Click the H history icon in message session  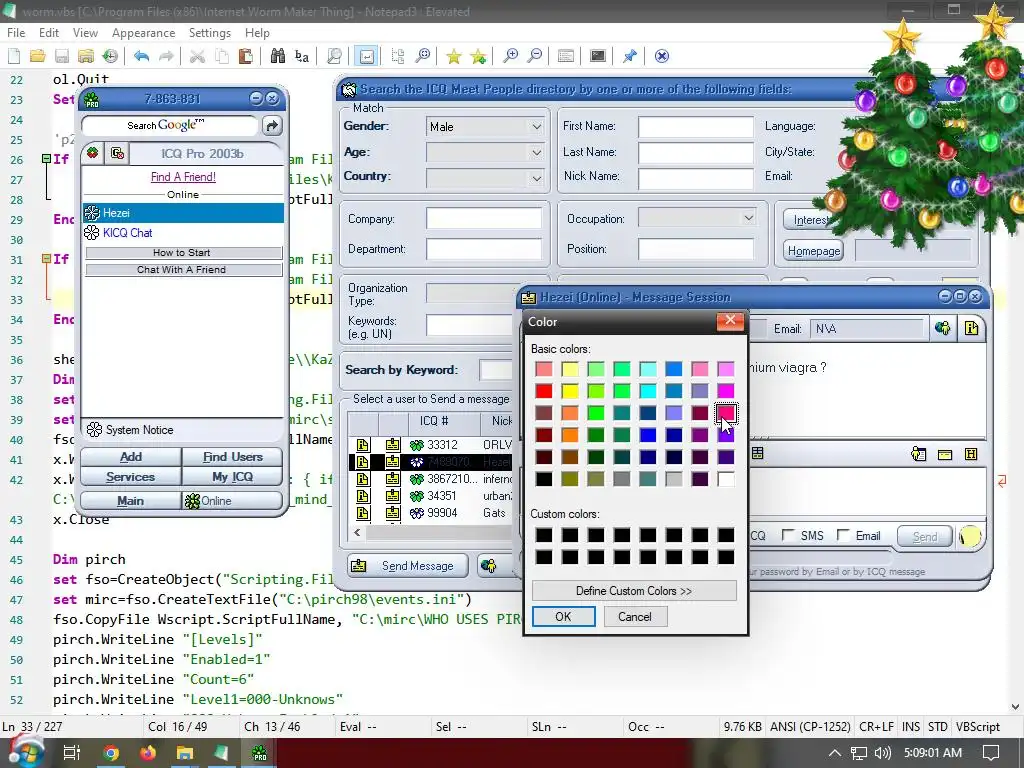click(x=971, y=454)
